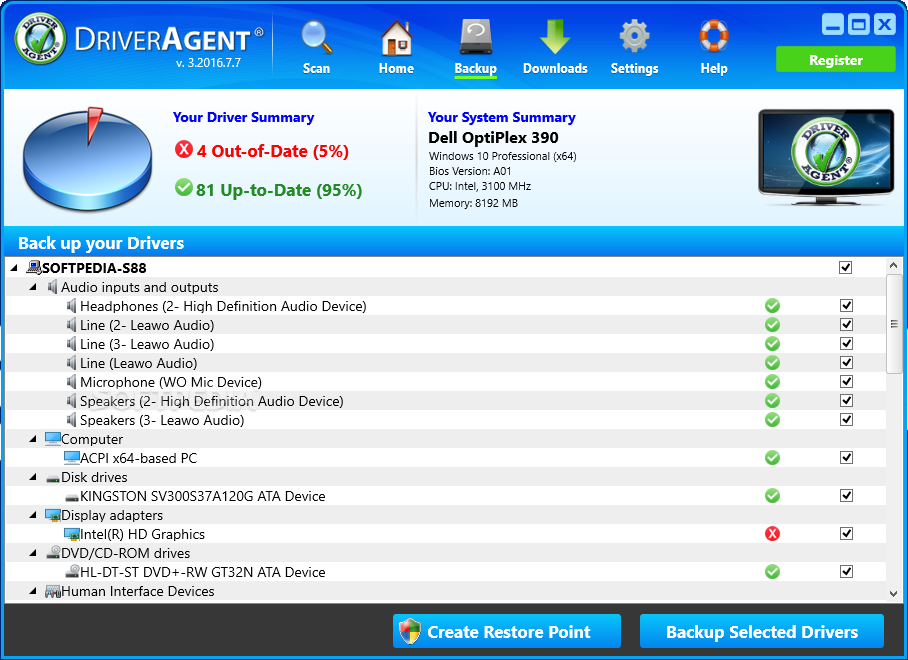Uncheck the Intel(R) HD Graphics checkbox

coord(846,534)
